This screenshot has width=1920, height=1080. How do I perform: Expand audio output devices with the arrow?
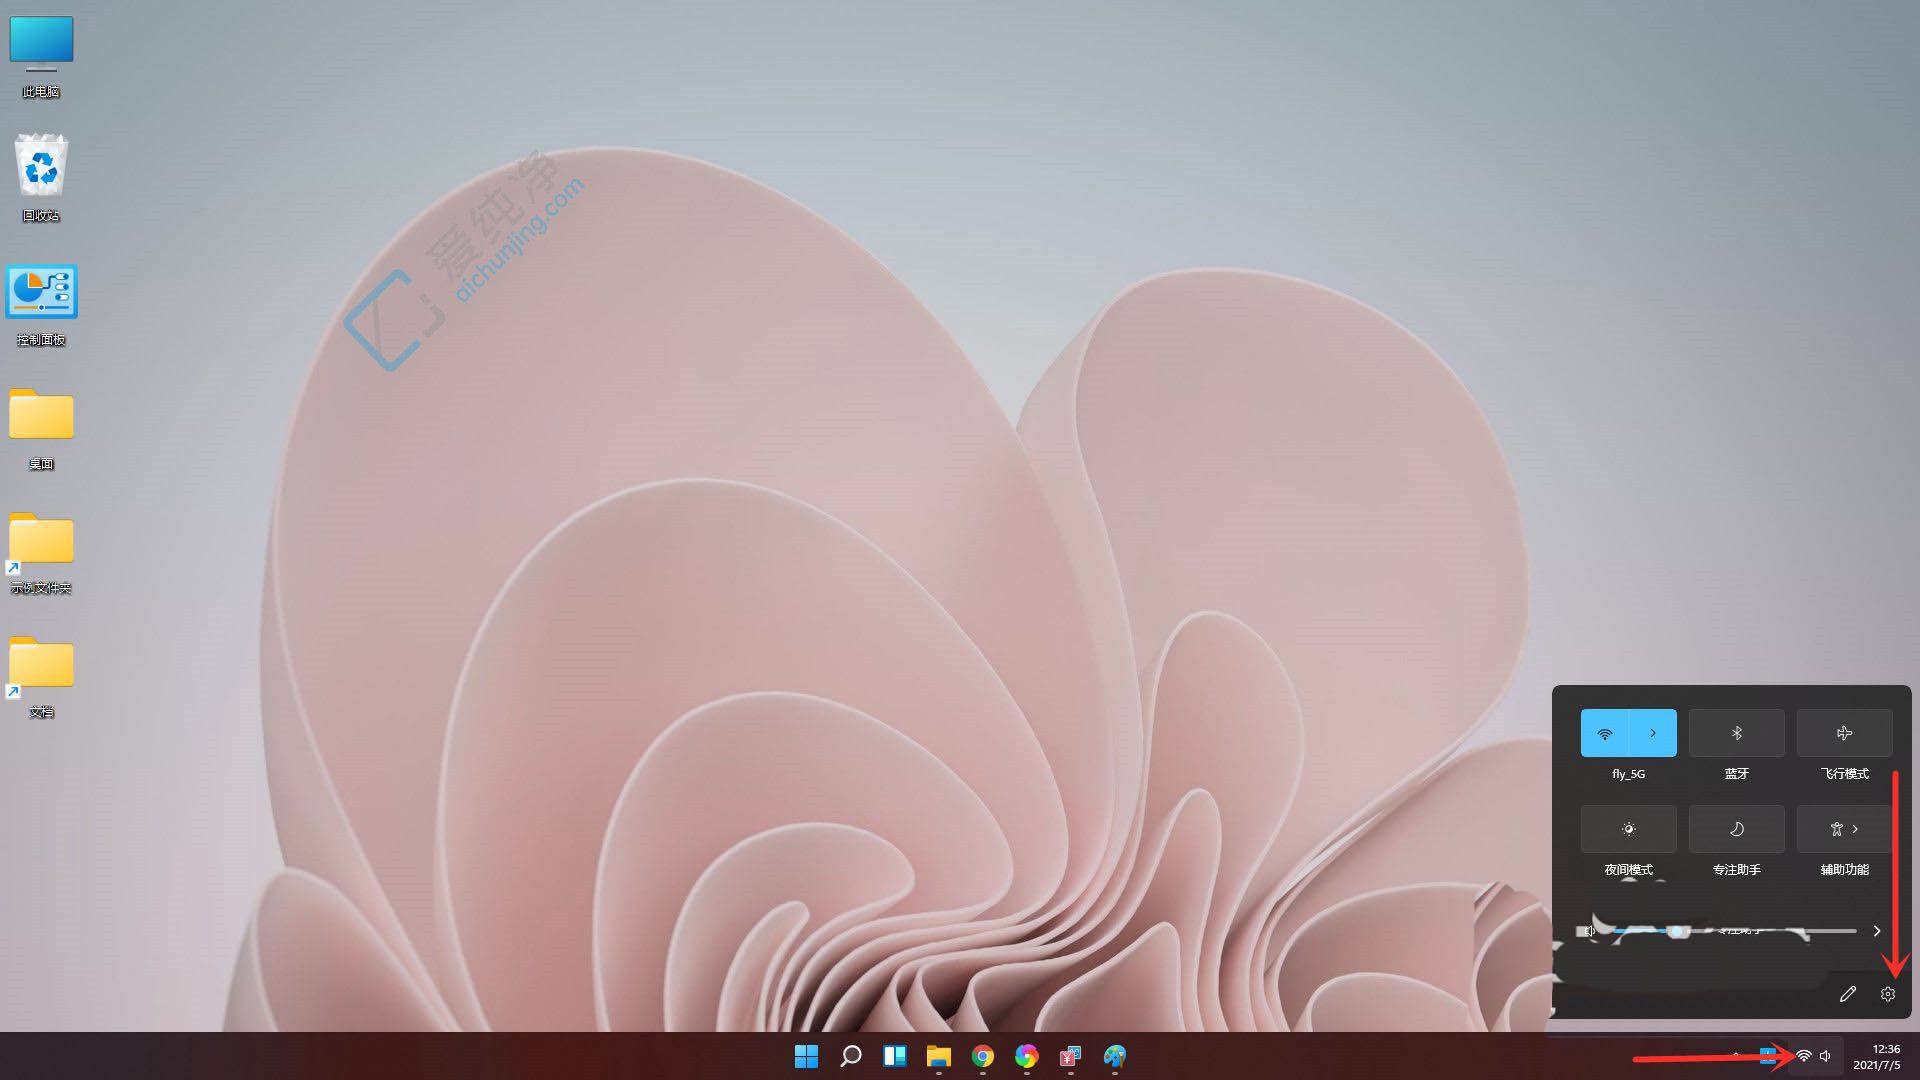click(x=1877, y=930)
